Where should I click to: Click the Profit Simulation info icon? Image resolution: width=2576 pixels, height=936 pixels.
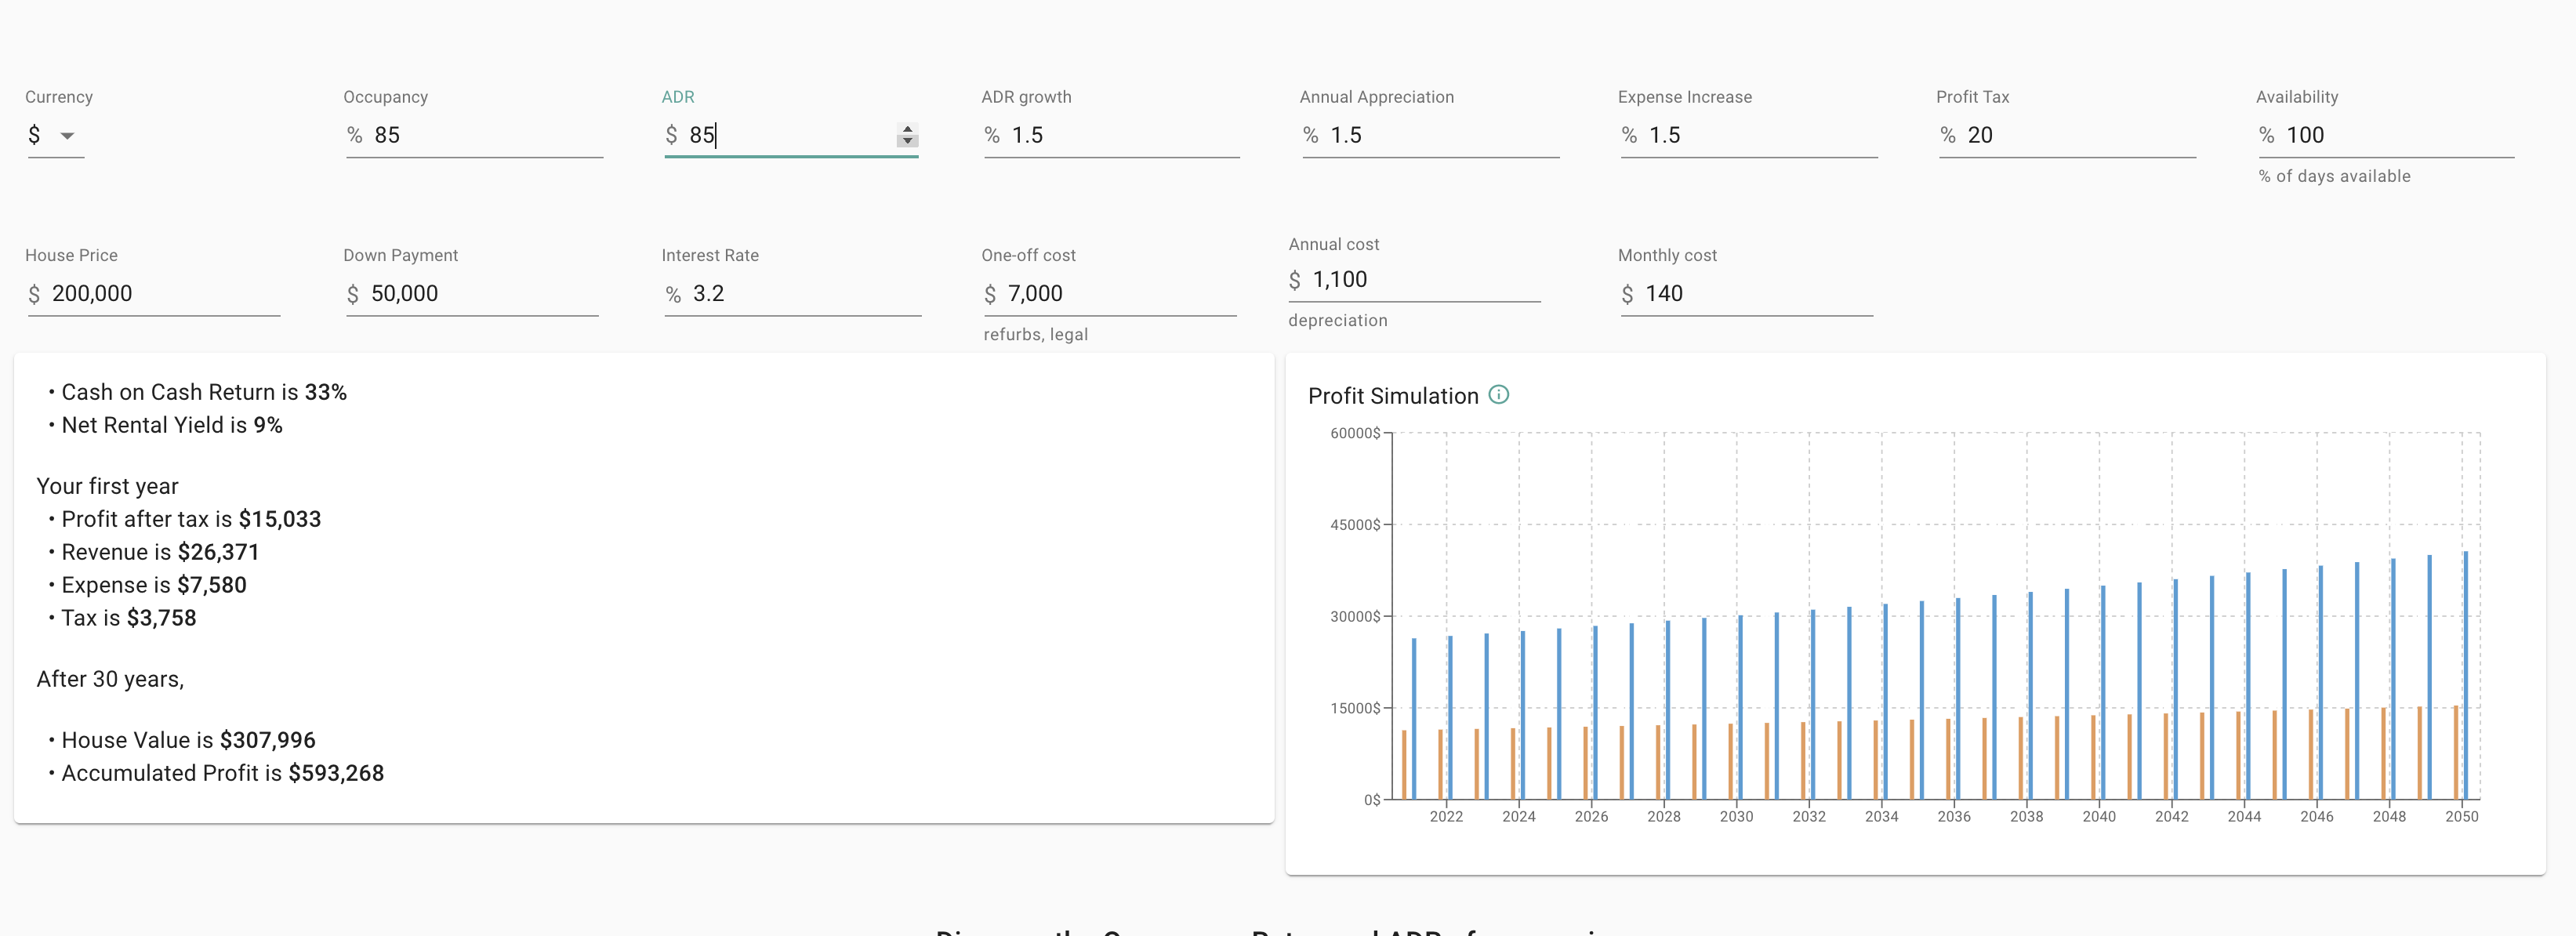(1498, 395)
